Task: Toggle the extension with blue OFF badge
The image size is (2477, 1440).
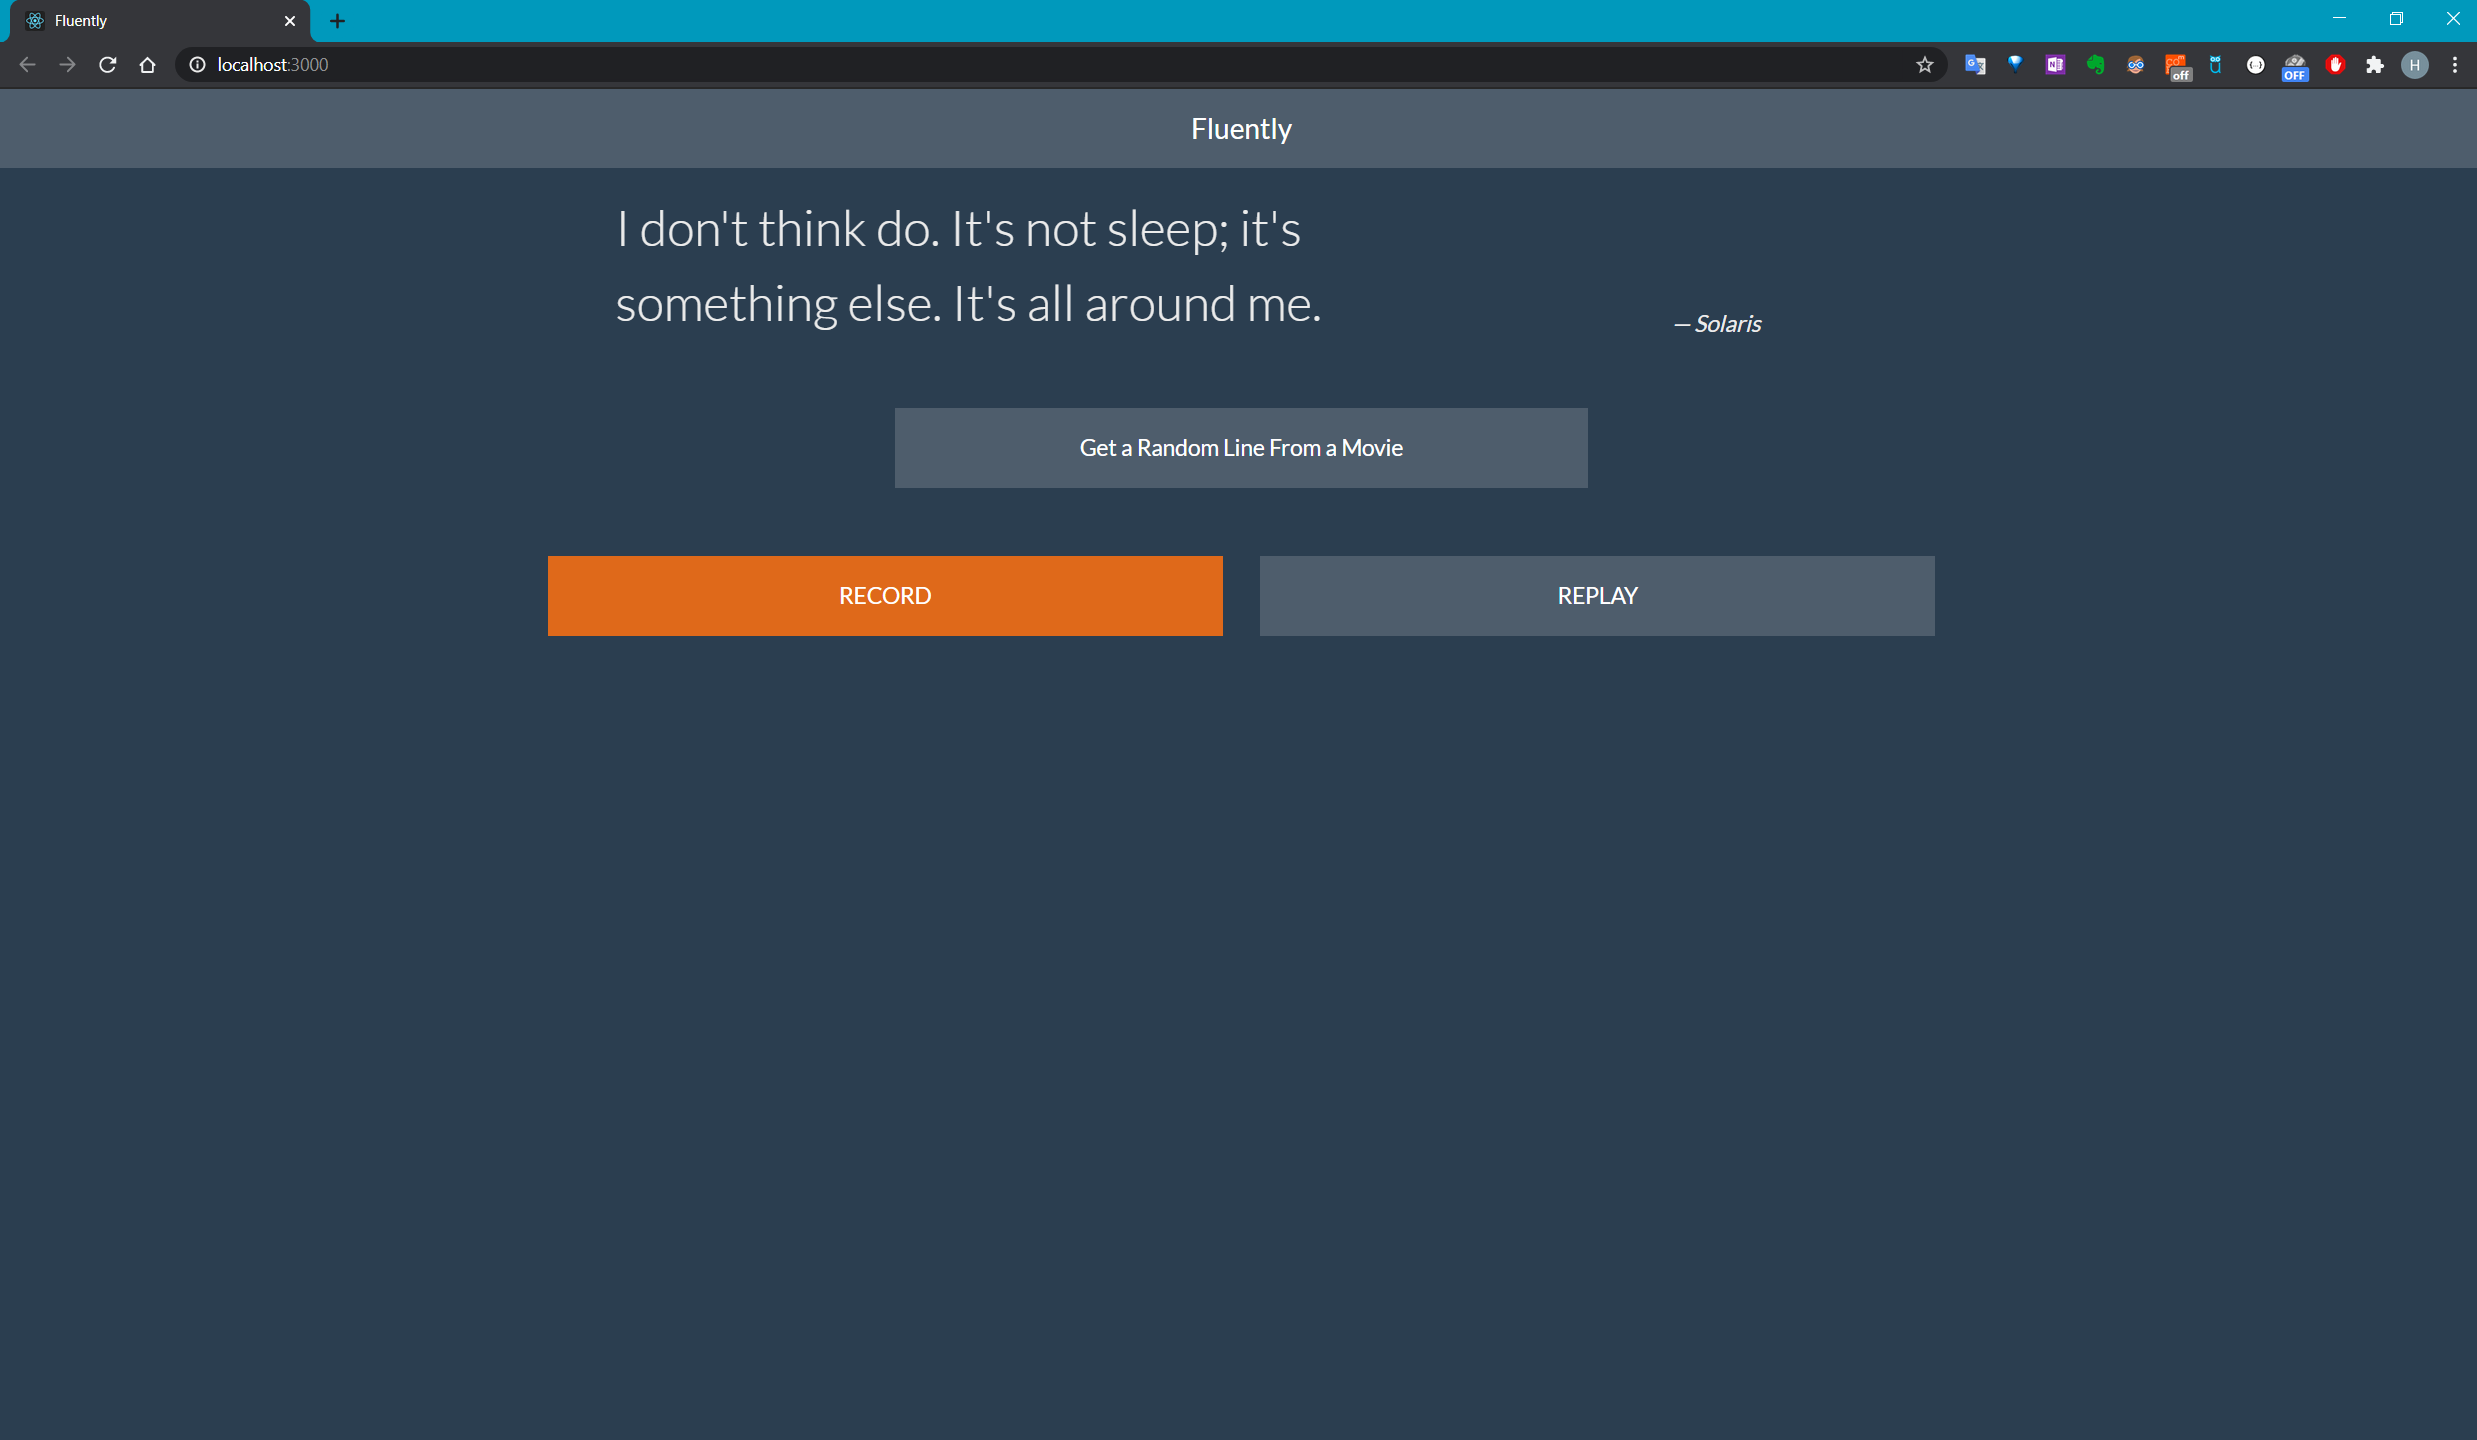Action: pyautogui.click(x=2294, y=67)
